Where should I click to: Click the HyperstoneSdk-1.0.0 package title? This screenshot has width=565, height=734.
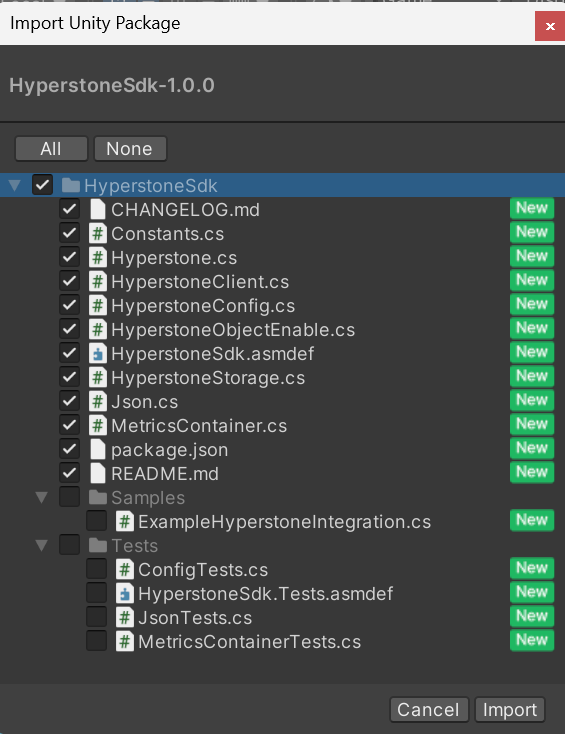112,85
